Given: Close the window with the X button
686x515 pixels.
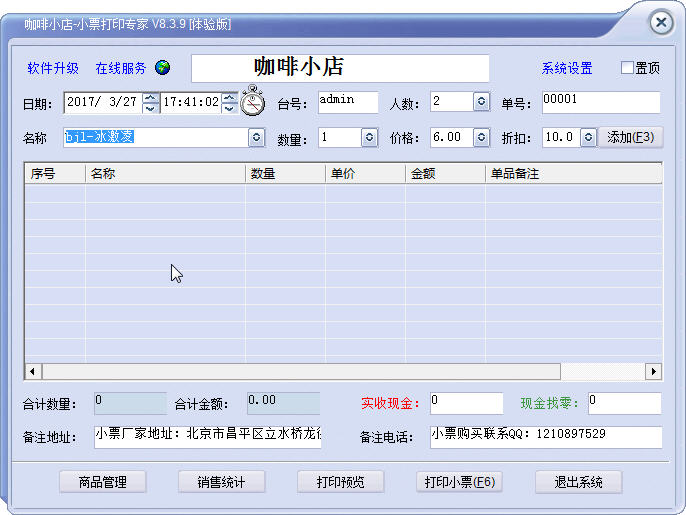Looking at the screenshot, I should click(661, 22).
